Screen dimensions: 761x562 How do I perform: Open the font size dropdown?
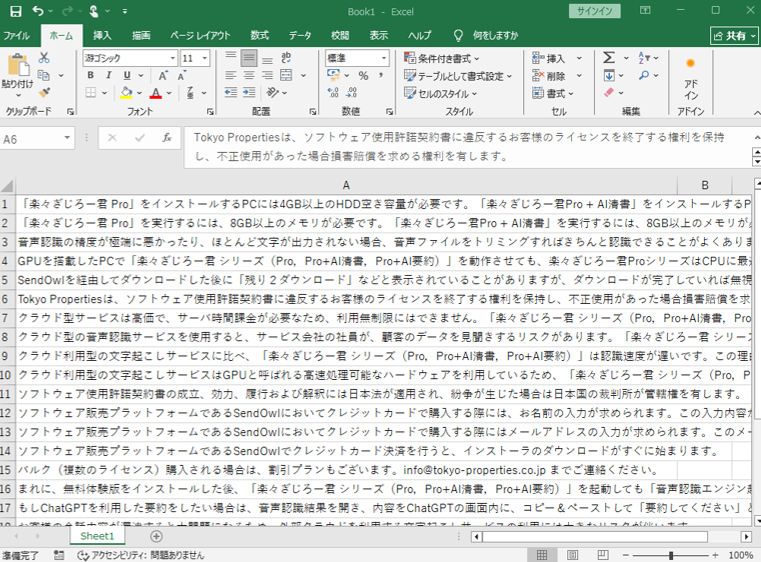point(205,58)
